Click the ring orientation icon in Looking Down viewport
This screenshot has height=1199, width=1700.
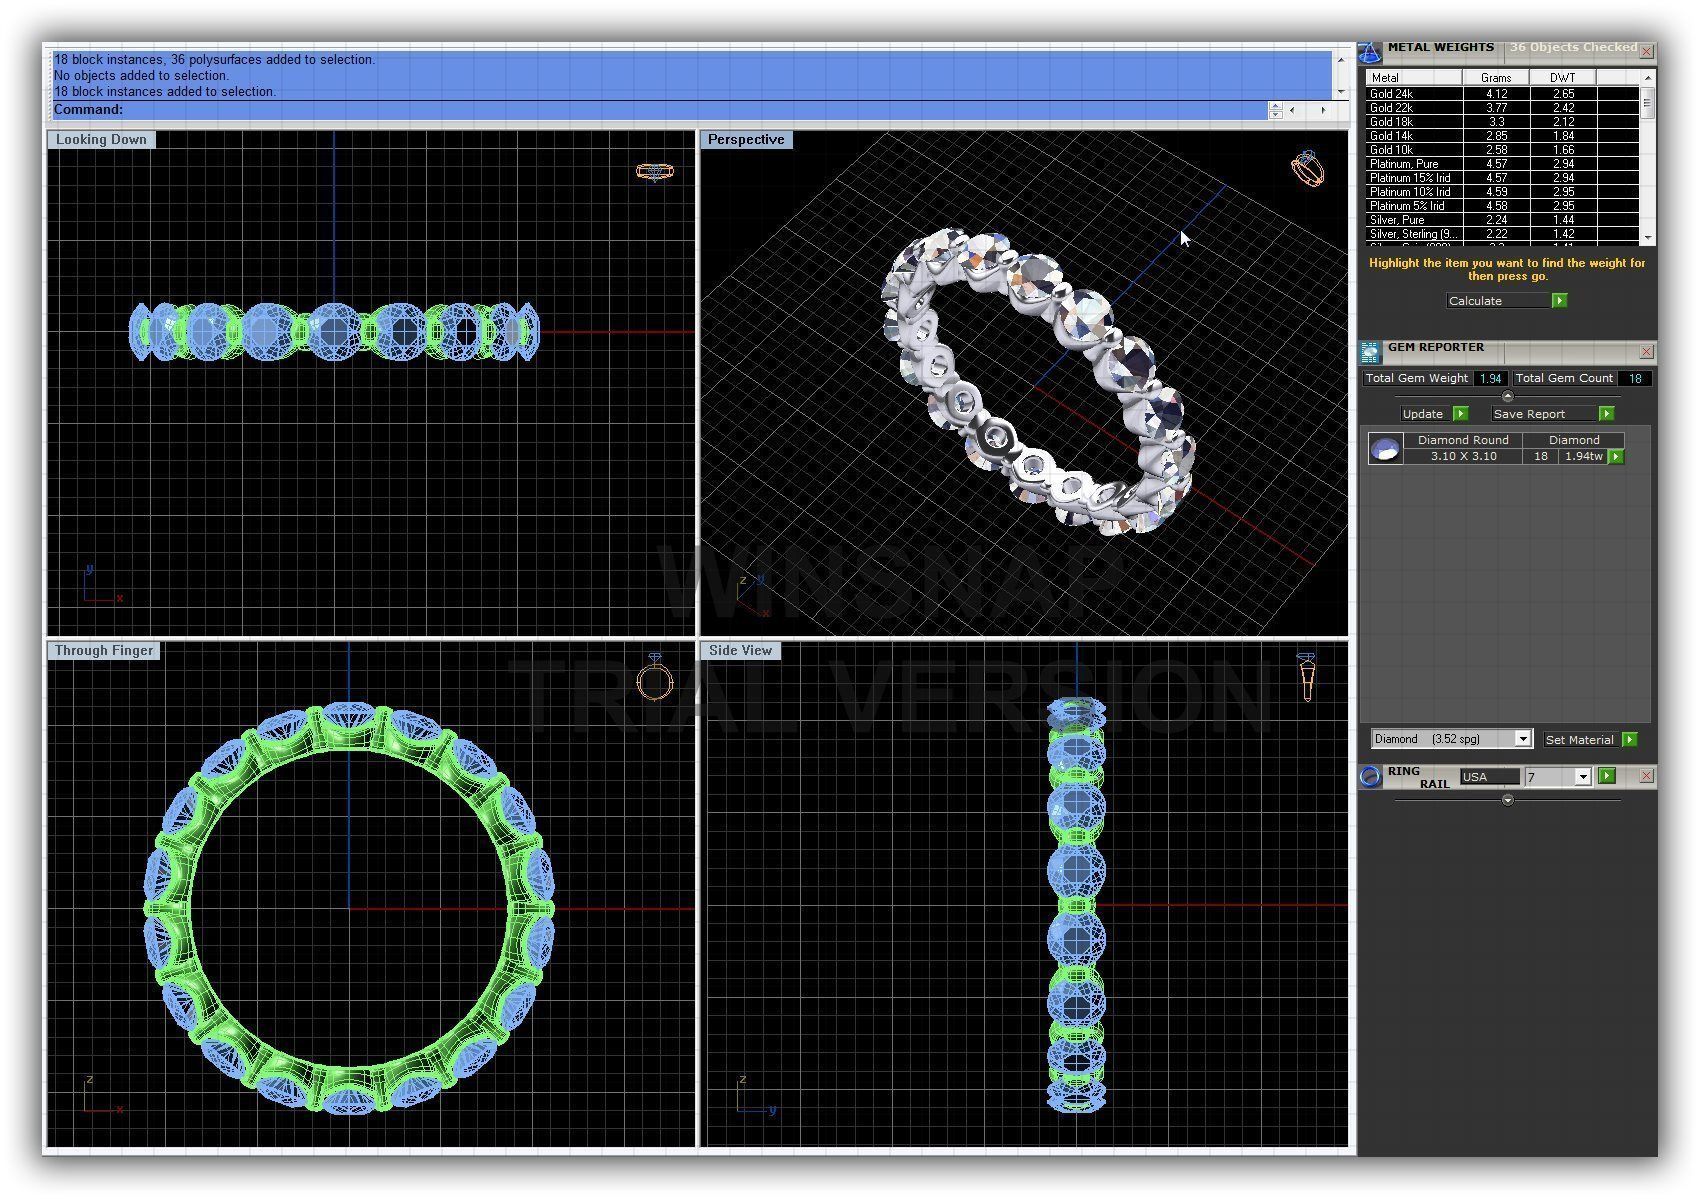click(655, 171)
